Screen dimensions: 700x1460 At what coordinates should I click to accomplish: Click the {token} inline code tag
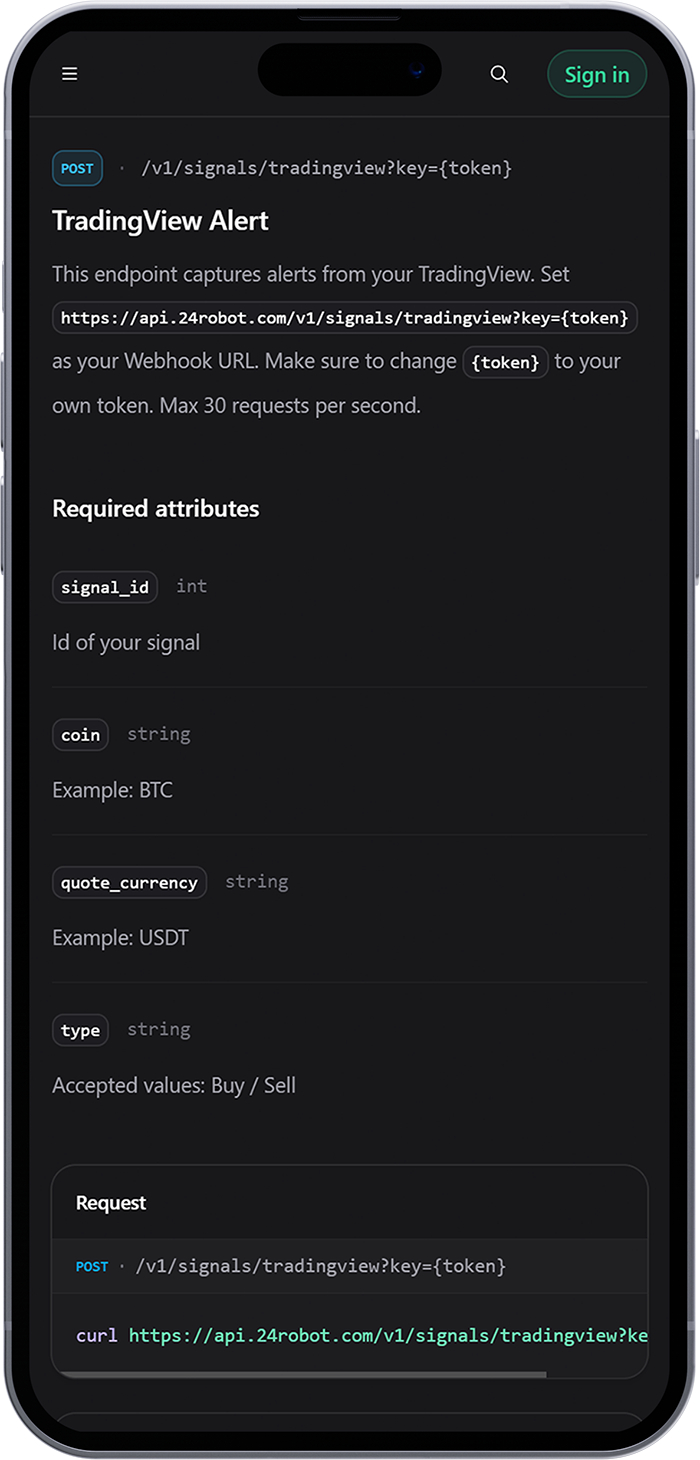point(505,362)
